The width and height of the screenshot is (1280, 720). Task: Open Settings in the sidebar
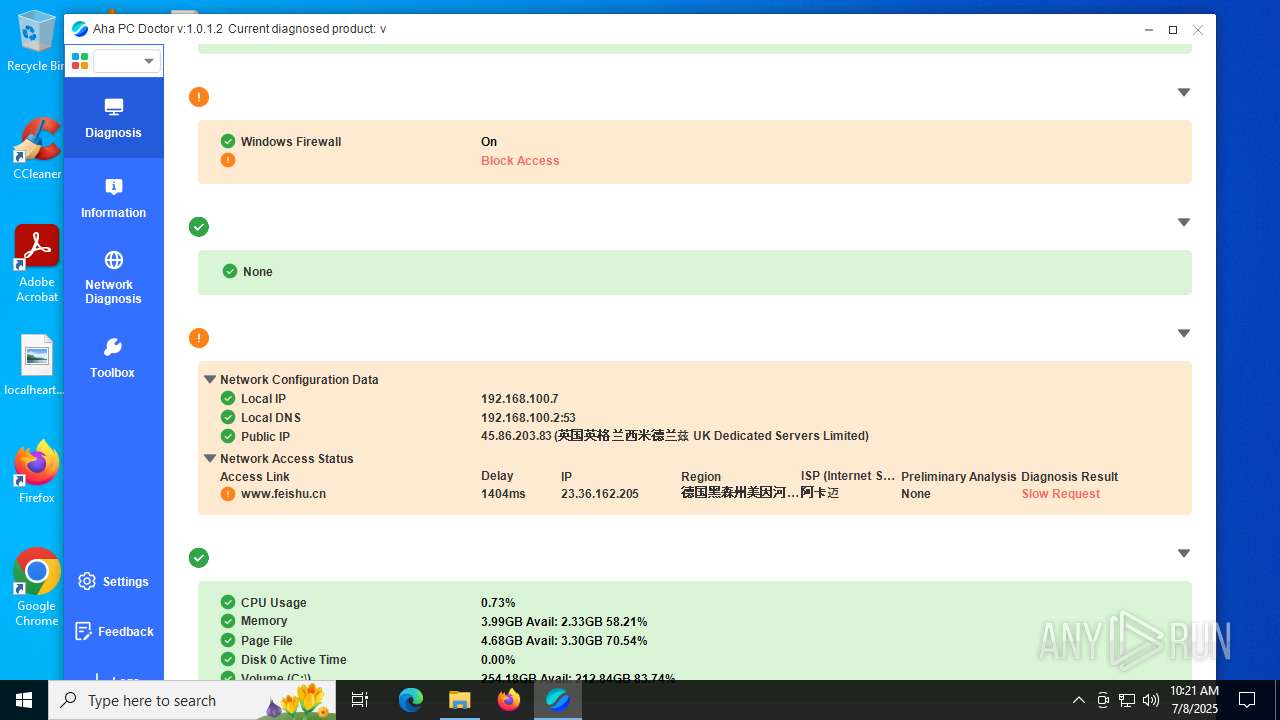coord(113,582)
